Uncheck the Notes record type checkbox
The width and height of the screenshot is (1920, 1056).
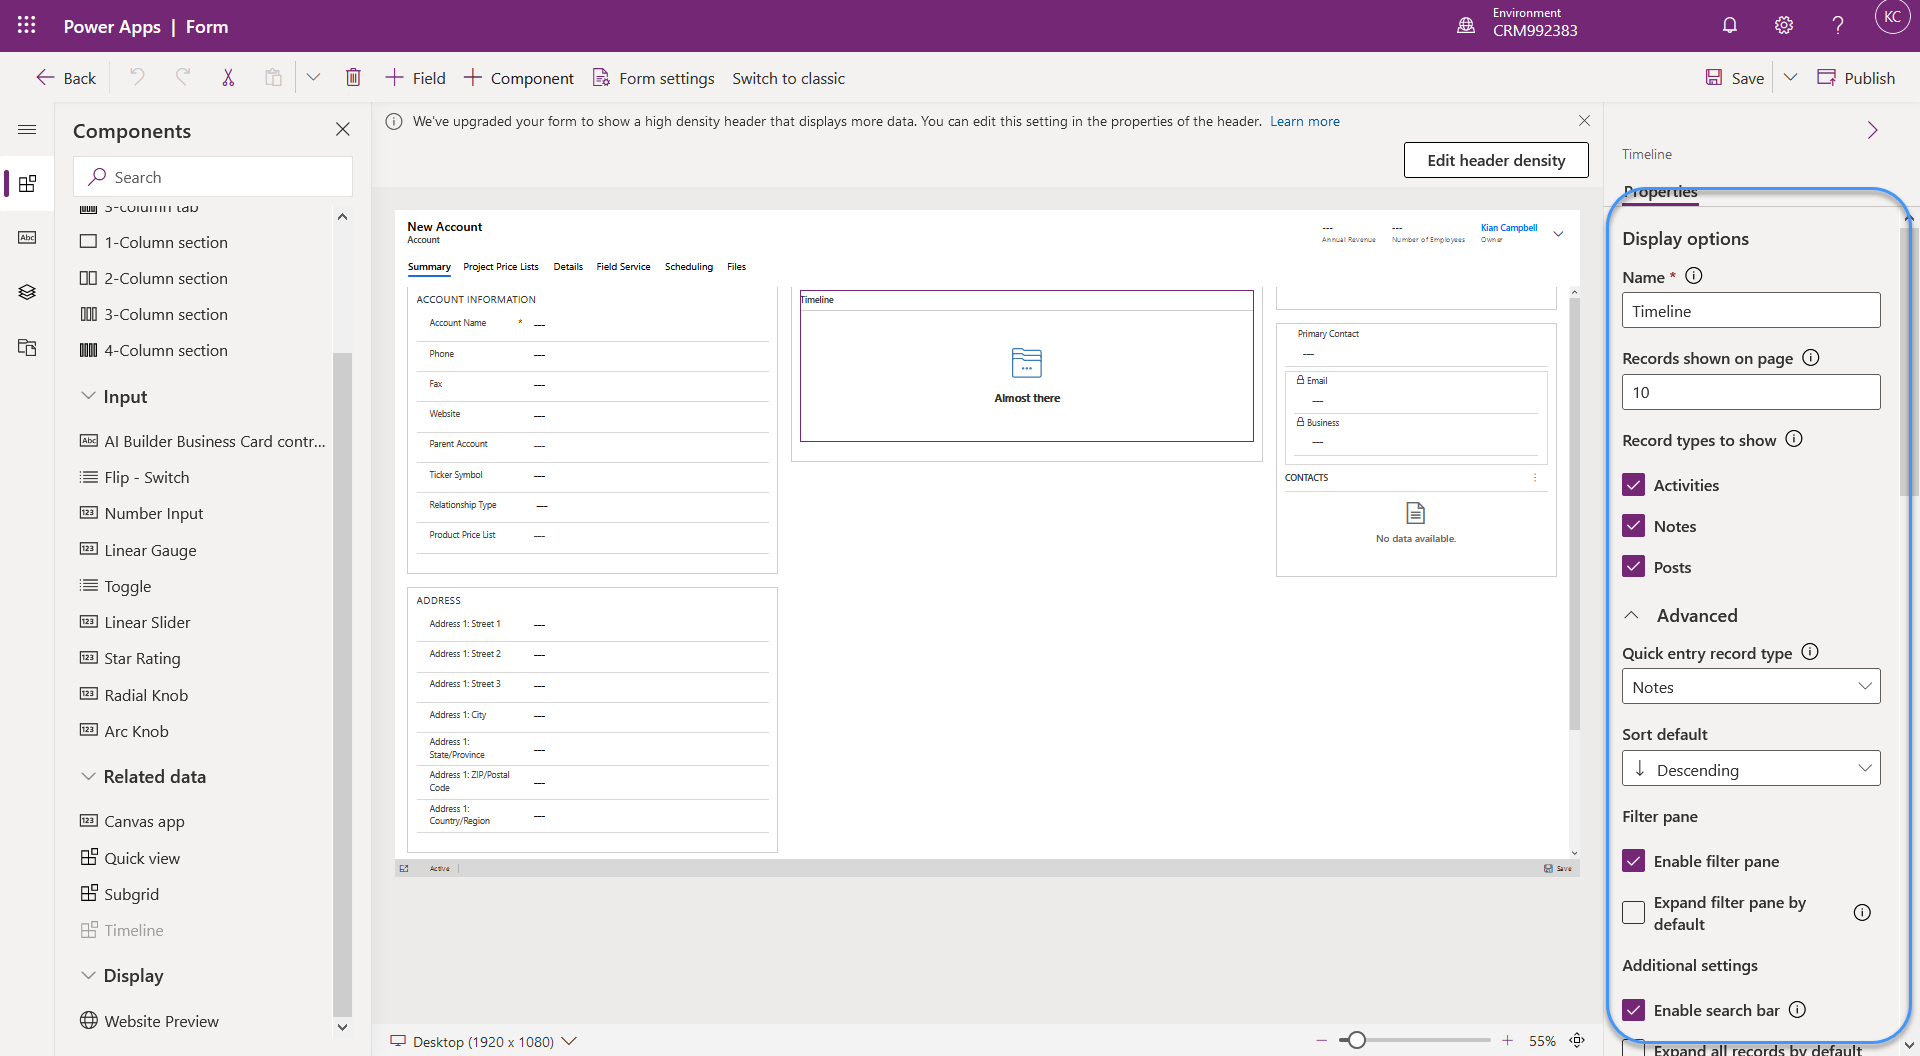click(1633, 526)
